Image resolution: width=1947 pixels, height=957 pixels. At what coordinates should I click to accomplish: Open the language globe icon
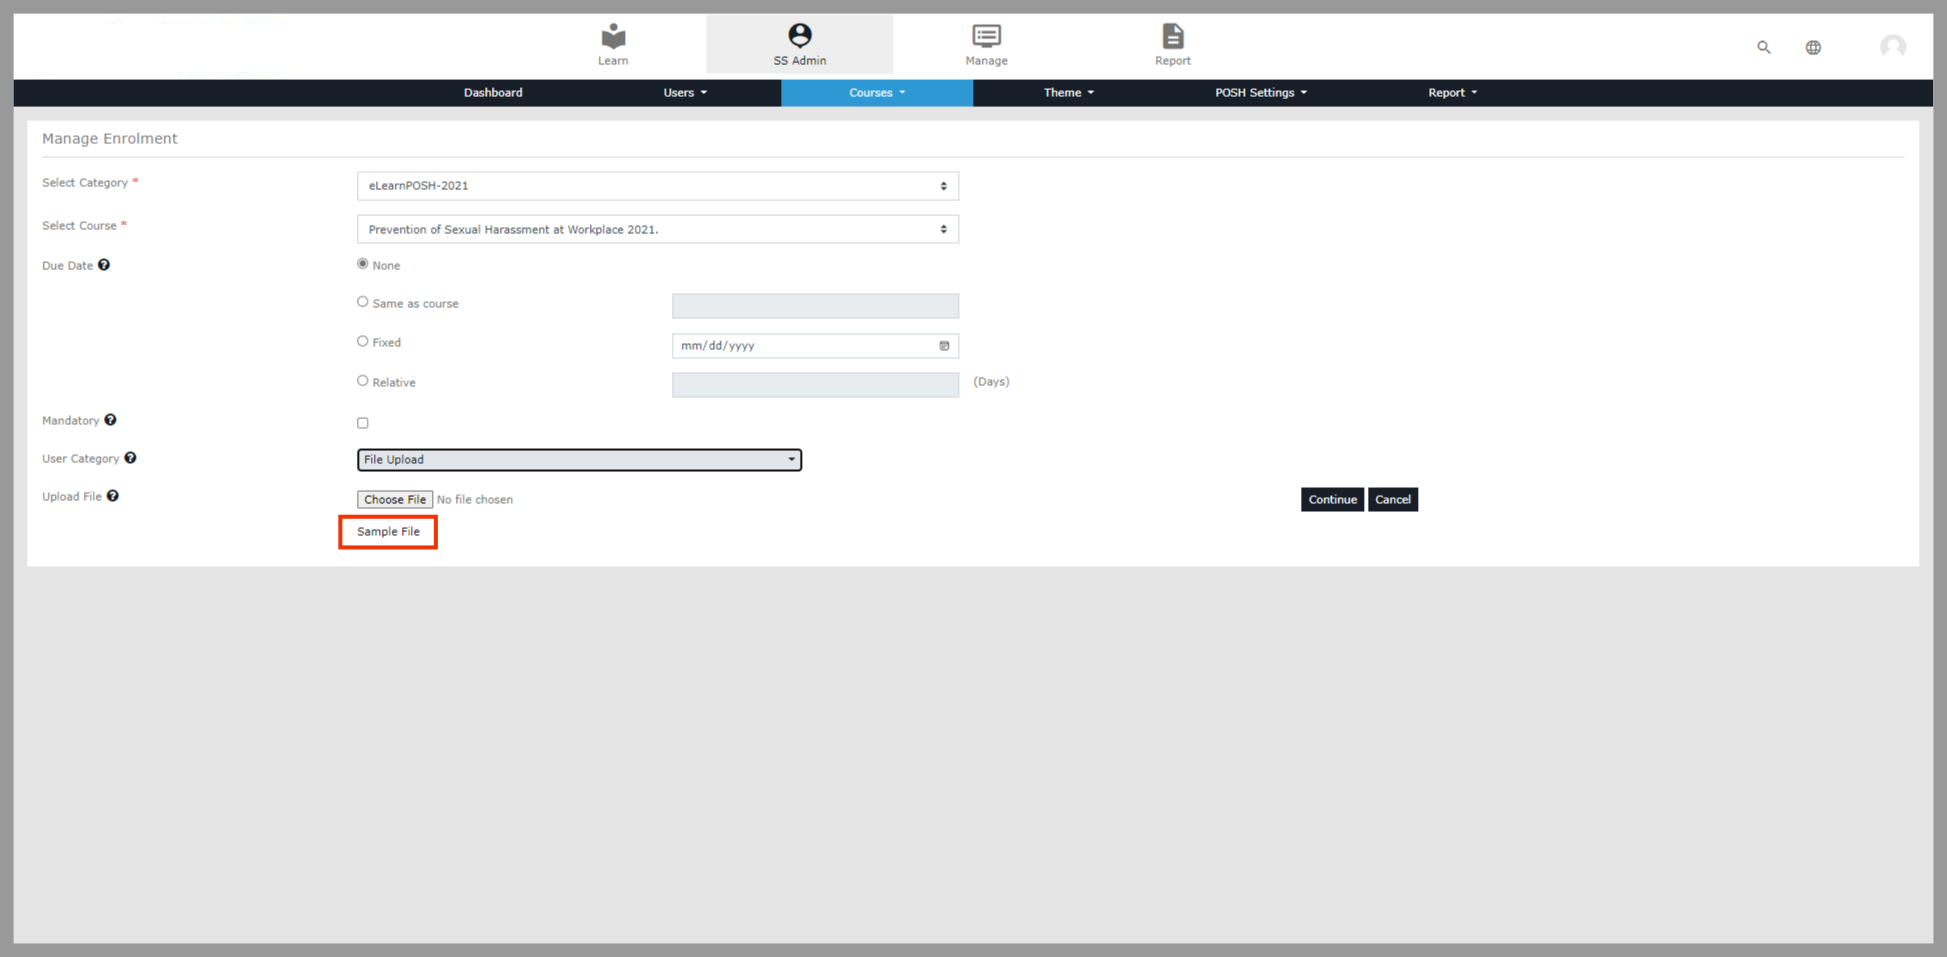1812,47
